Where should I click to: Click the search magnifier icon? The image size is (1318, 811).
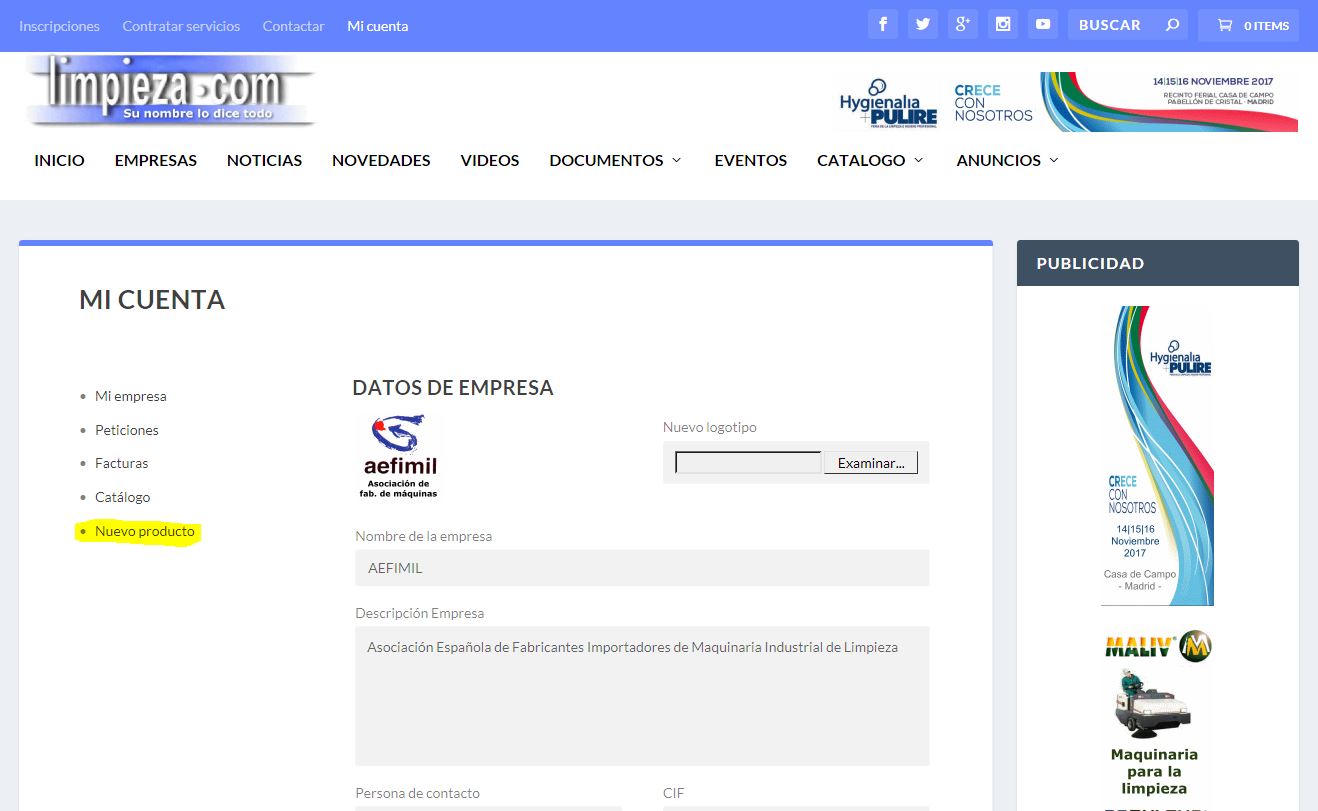tap(1172, 25)
